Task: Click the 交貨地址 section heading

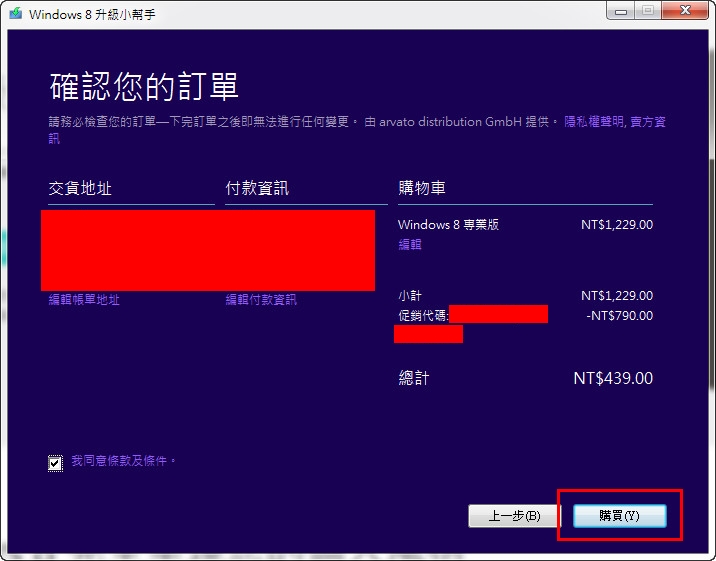Action: [80, 188]
